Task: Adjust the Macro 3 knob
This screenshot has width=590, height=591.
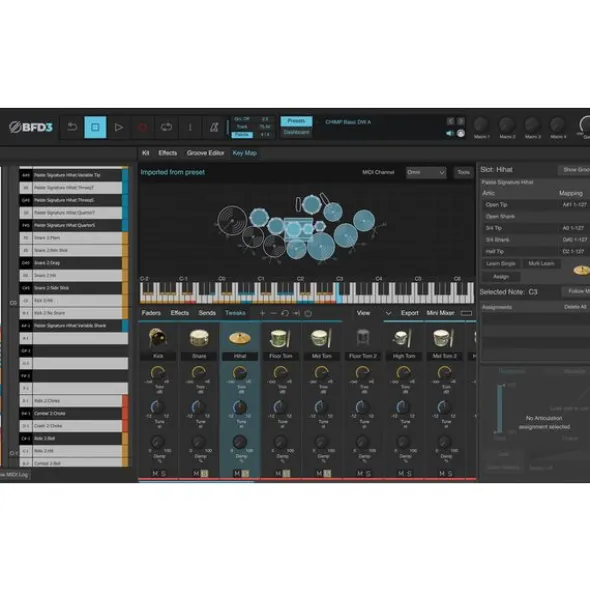Action: (x=532, y=124)
